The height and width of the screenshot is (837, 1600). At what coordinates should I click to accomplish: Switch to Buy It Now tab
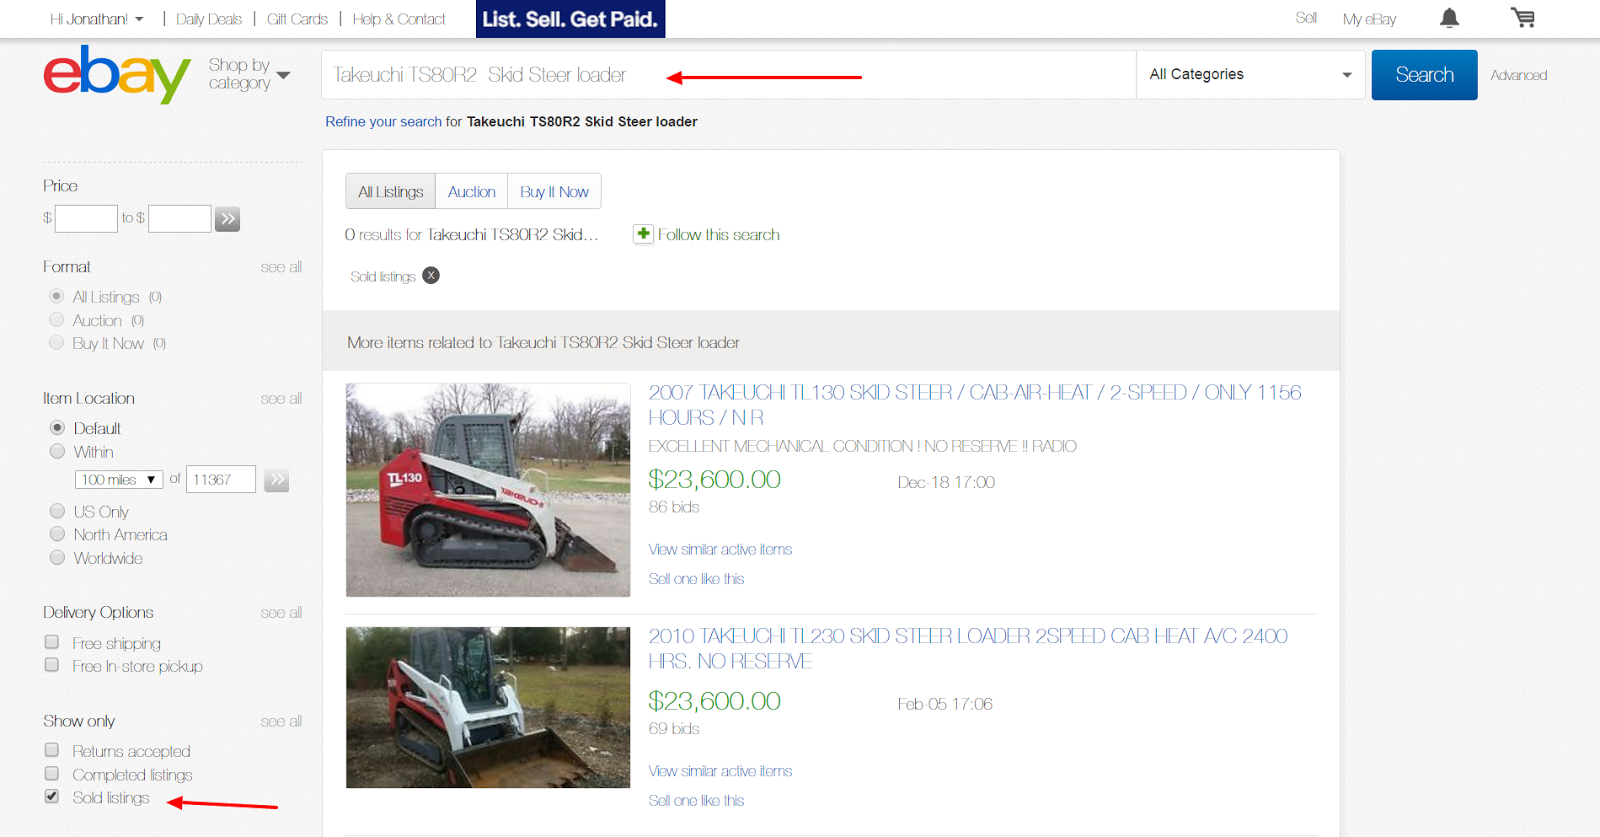pyautogui.click(x=554, y=191)
